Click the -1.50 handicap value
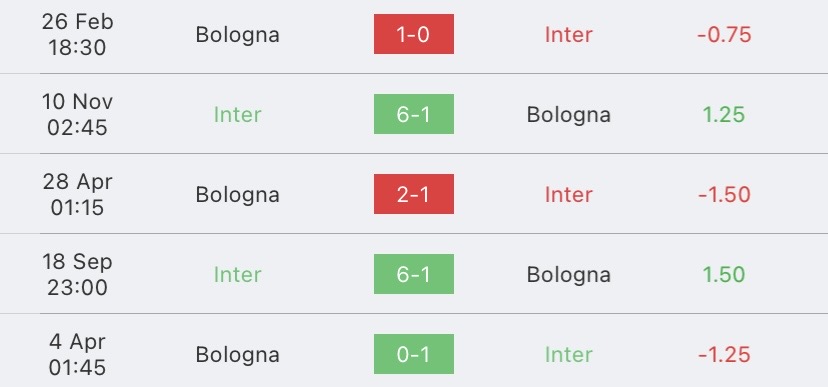Screen dimensions: 828x387 (724, 195)
